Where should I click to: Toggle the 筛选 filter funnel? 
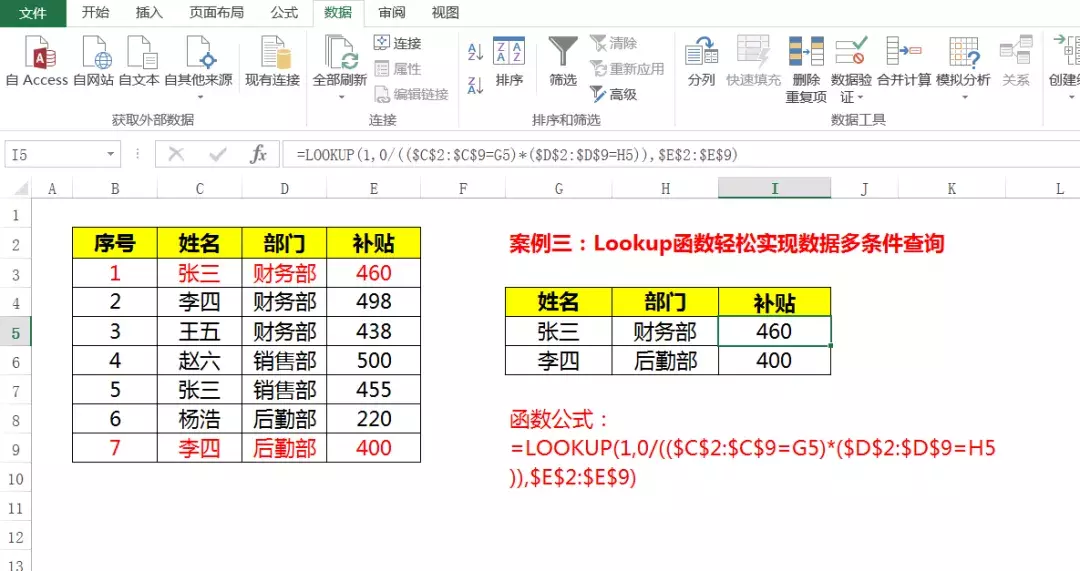pyautogui.click(x=563, y=63)
